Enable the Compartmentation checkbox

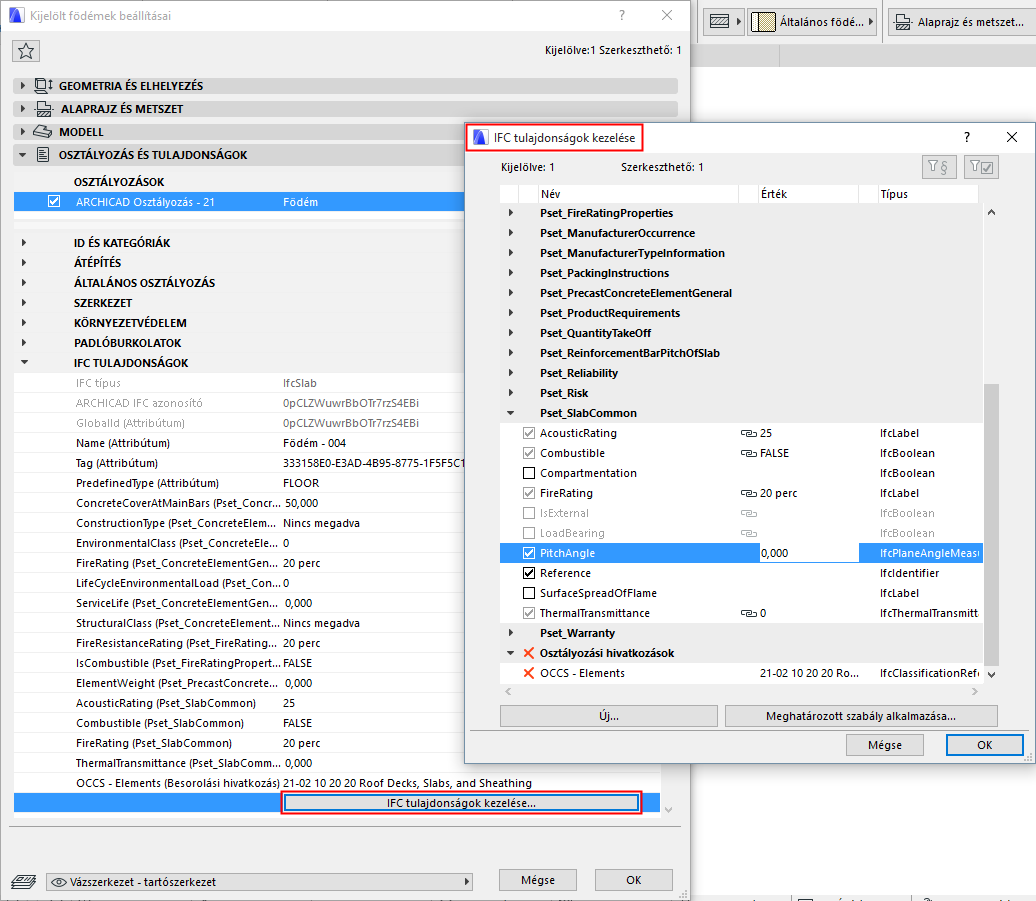click(x=529, y=473)
